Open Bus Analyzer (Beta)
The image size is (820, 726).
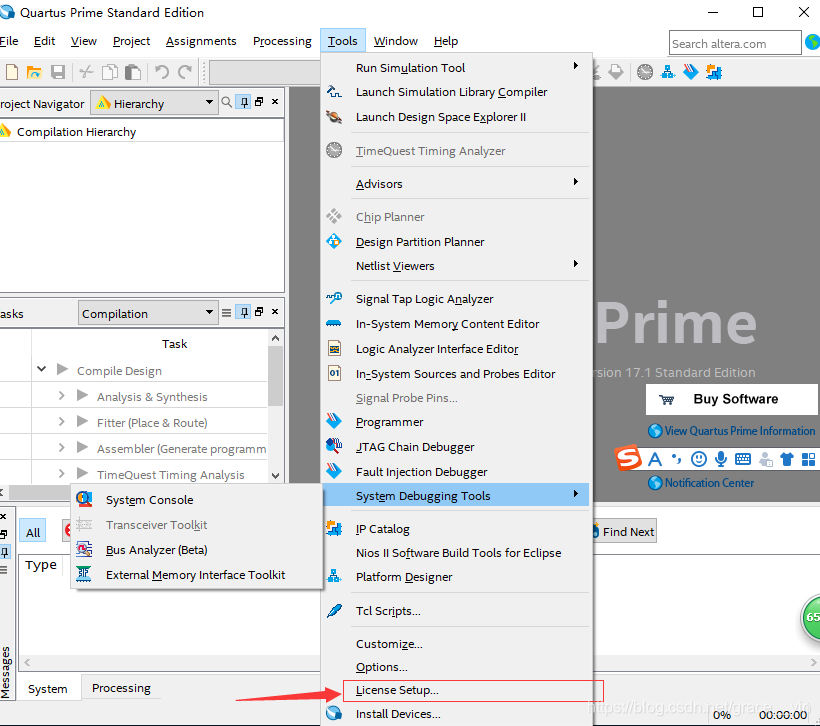197,550
